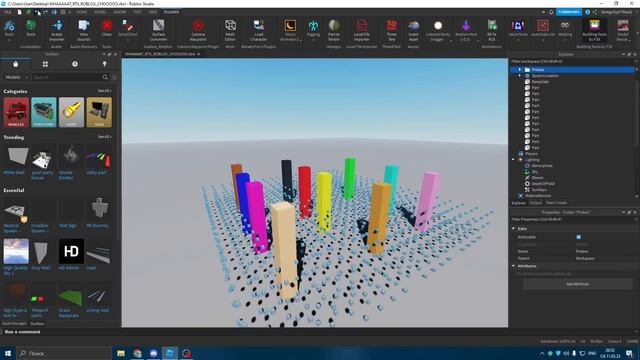Switch to the VIEW ribbon tab

pos(153,12)
